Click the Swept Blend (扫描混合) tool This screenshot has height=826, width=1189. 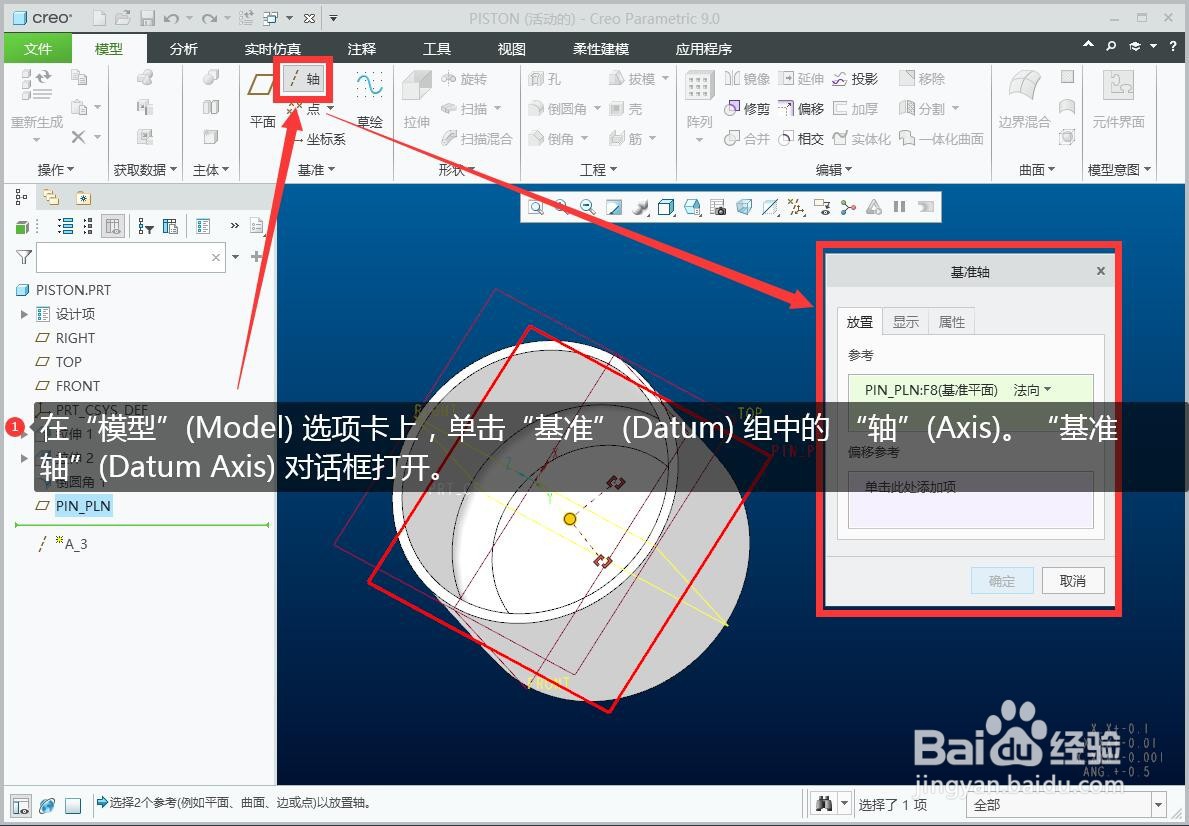(x=476, y=139)
